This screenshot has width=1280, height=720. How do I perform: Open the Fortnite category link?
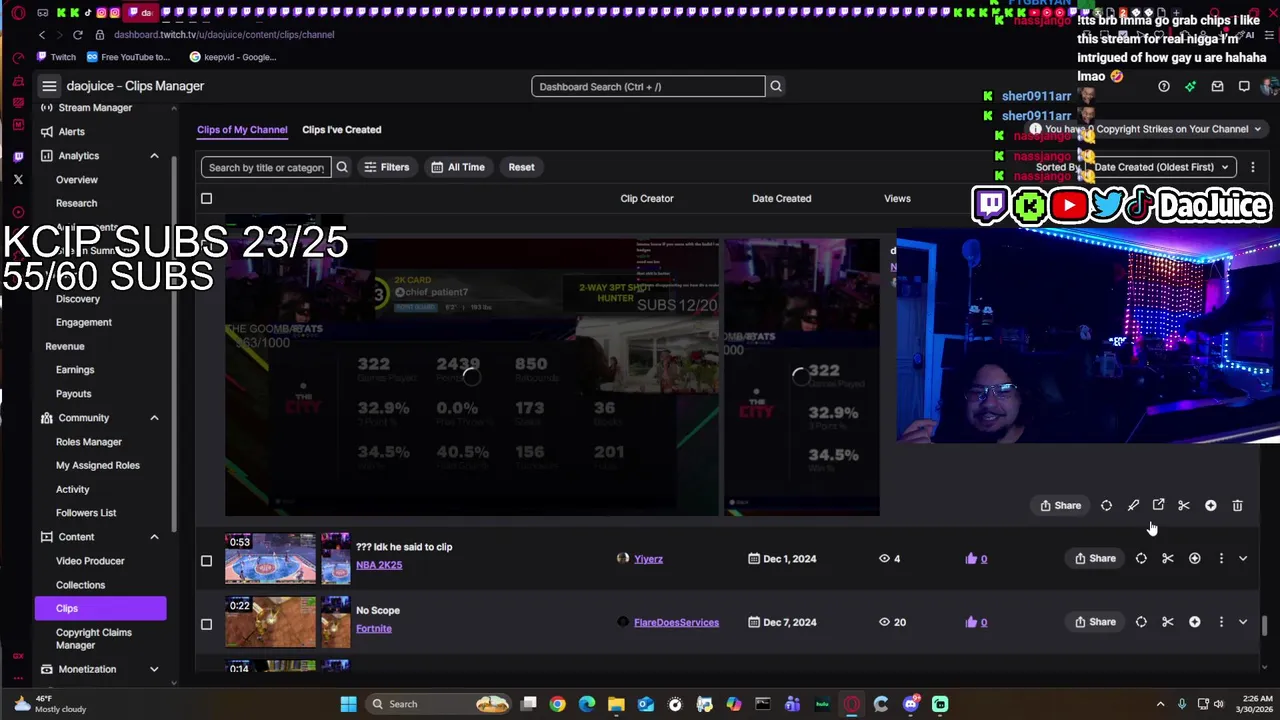pyautogui.click(x=374, y=629)
